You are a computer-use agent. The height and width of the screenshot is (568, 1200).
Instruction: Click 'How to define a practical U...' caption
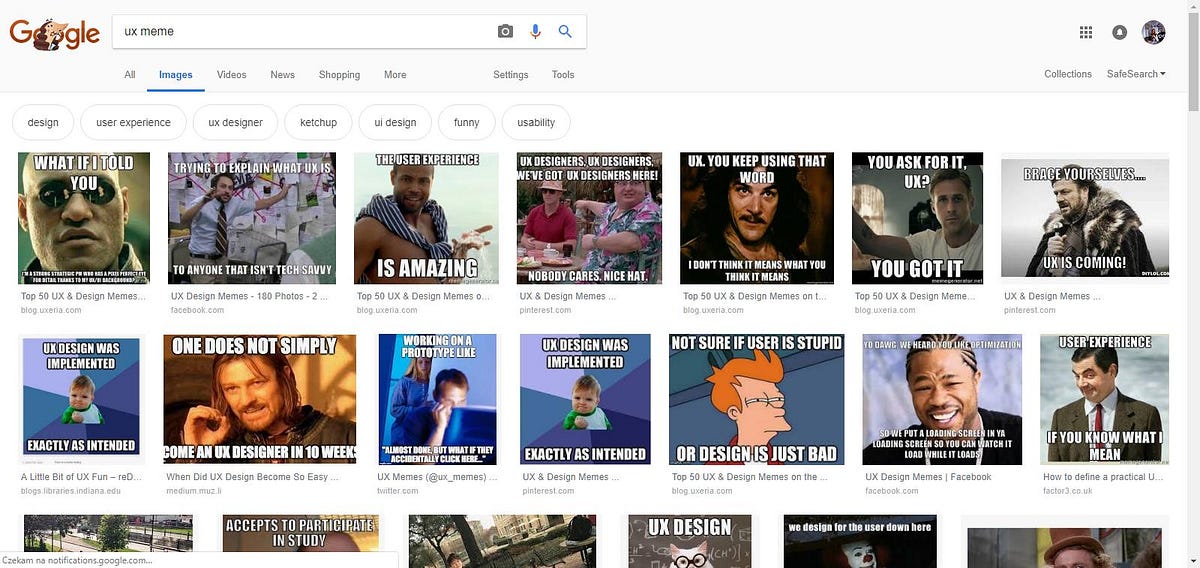pyautogui.click(x=1103, y=477)
